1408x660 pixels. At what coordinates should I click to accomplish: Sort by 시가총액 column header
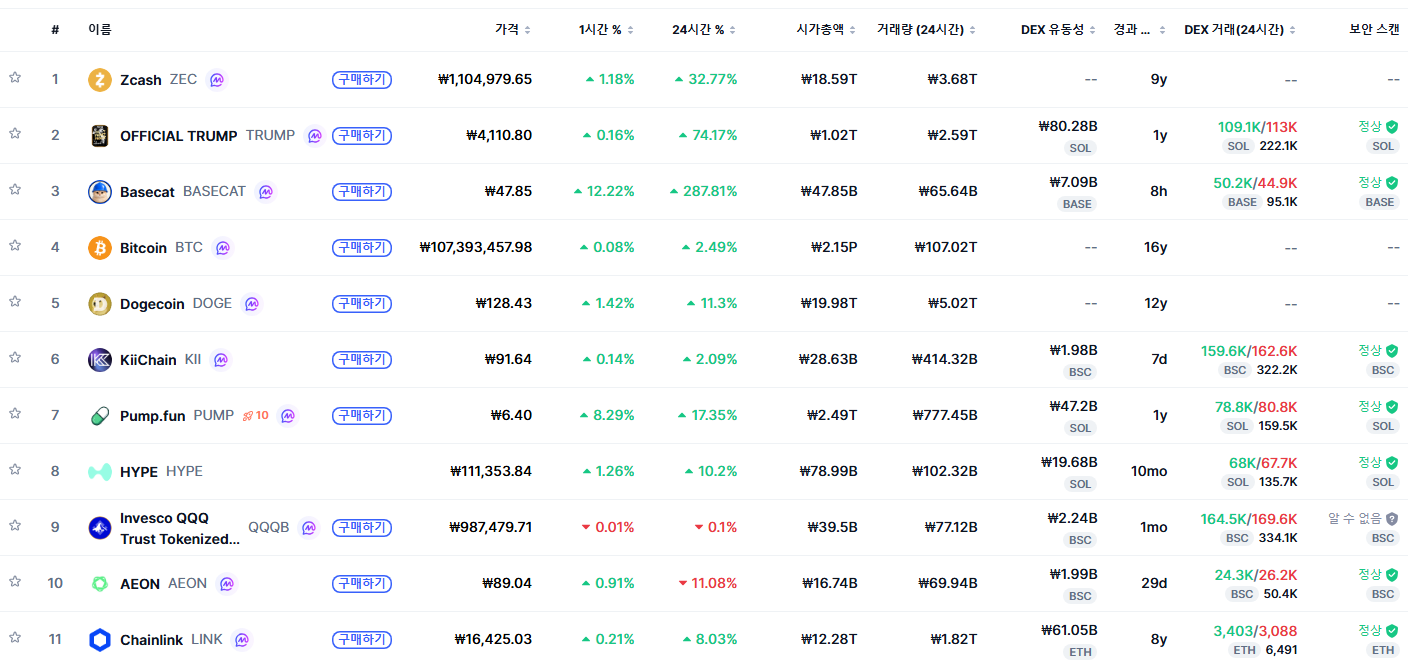point(824,30)
